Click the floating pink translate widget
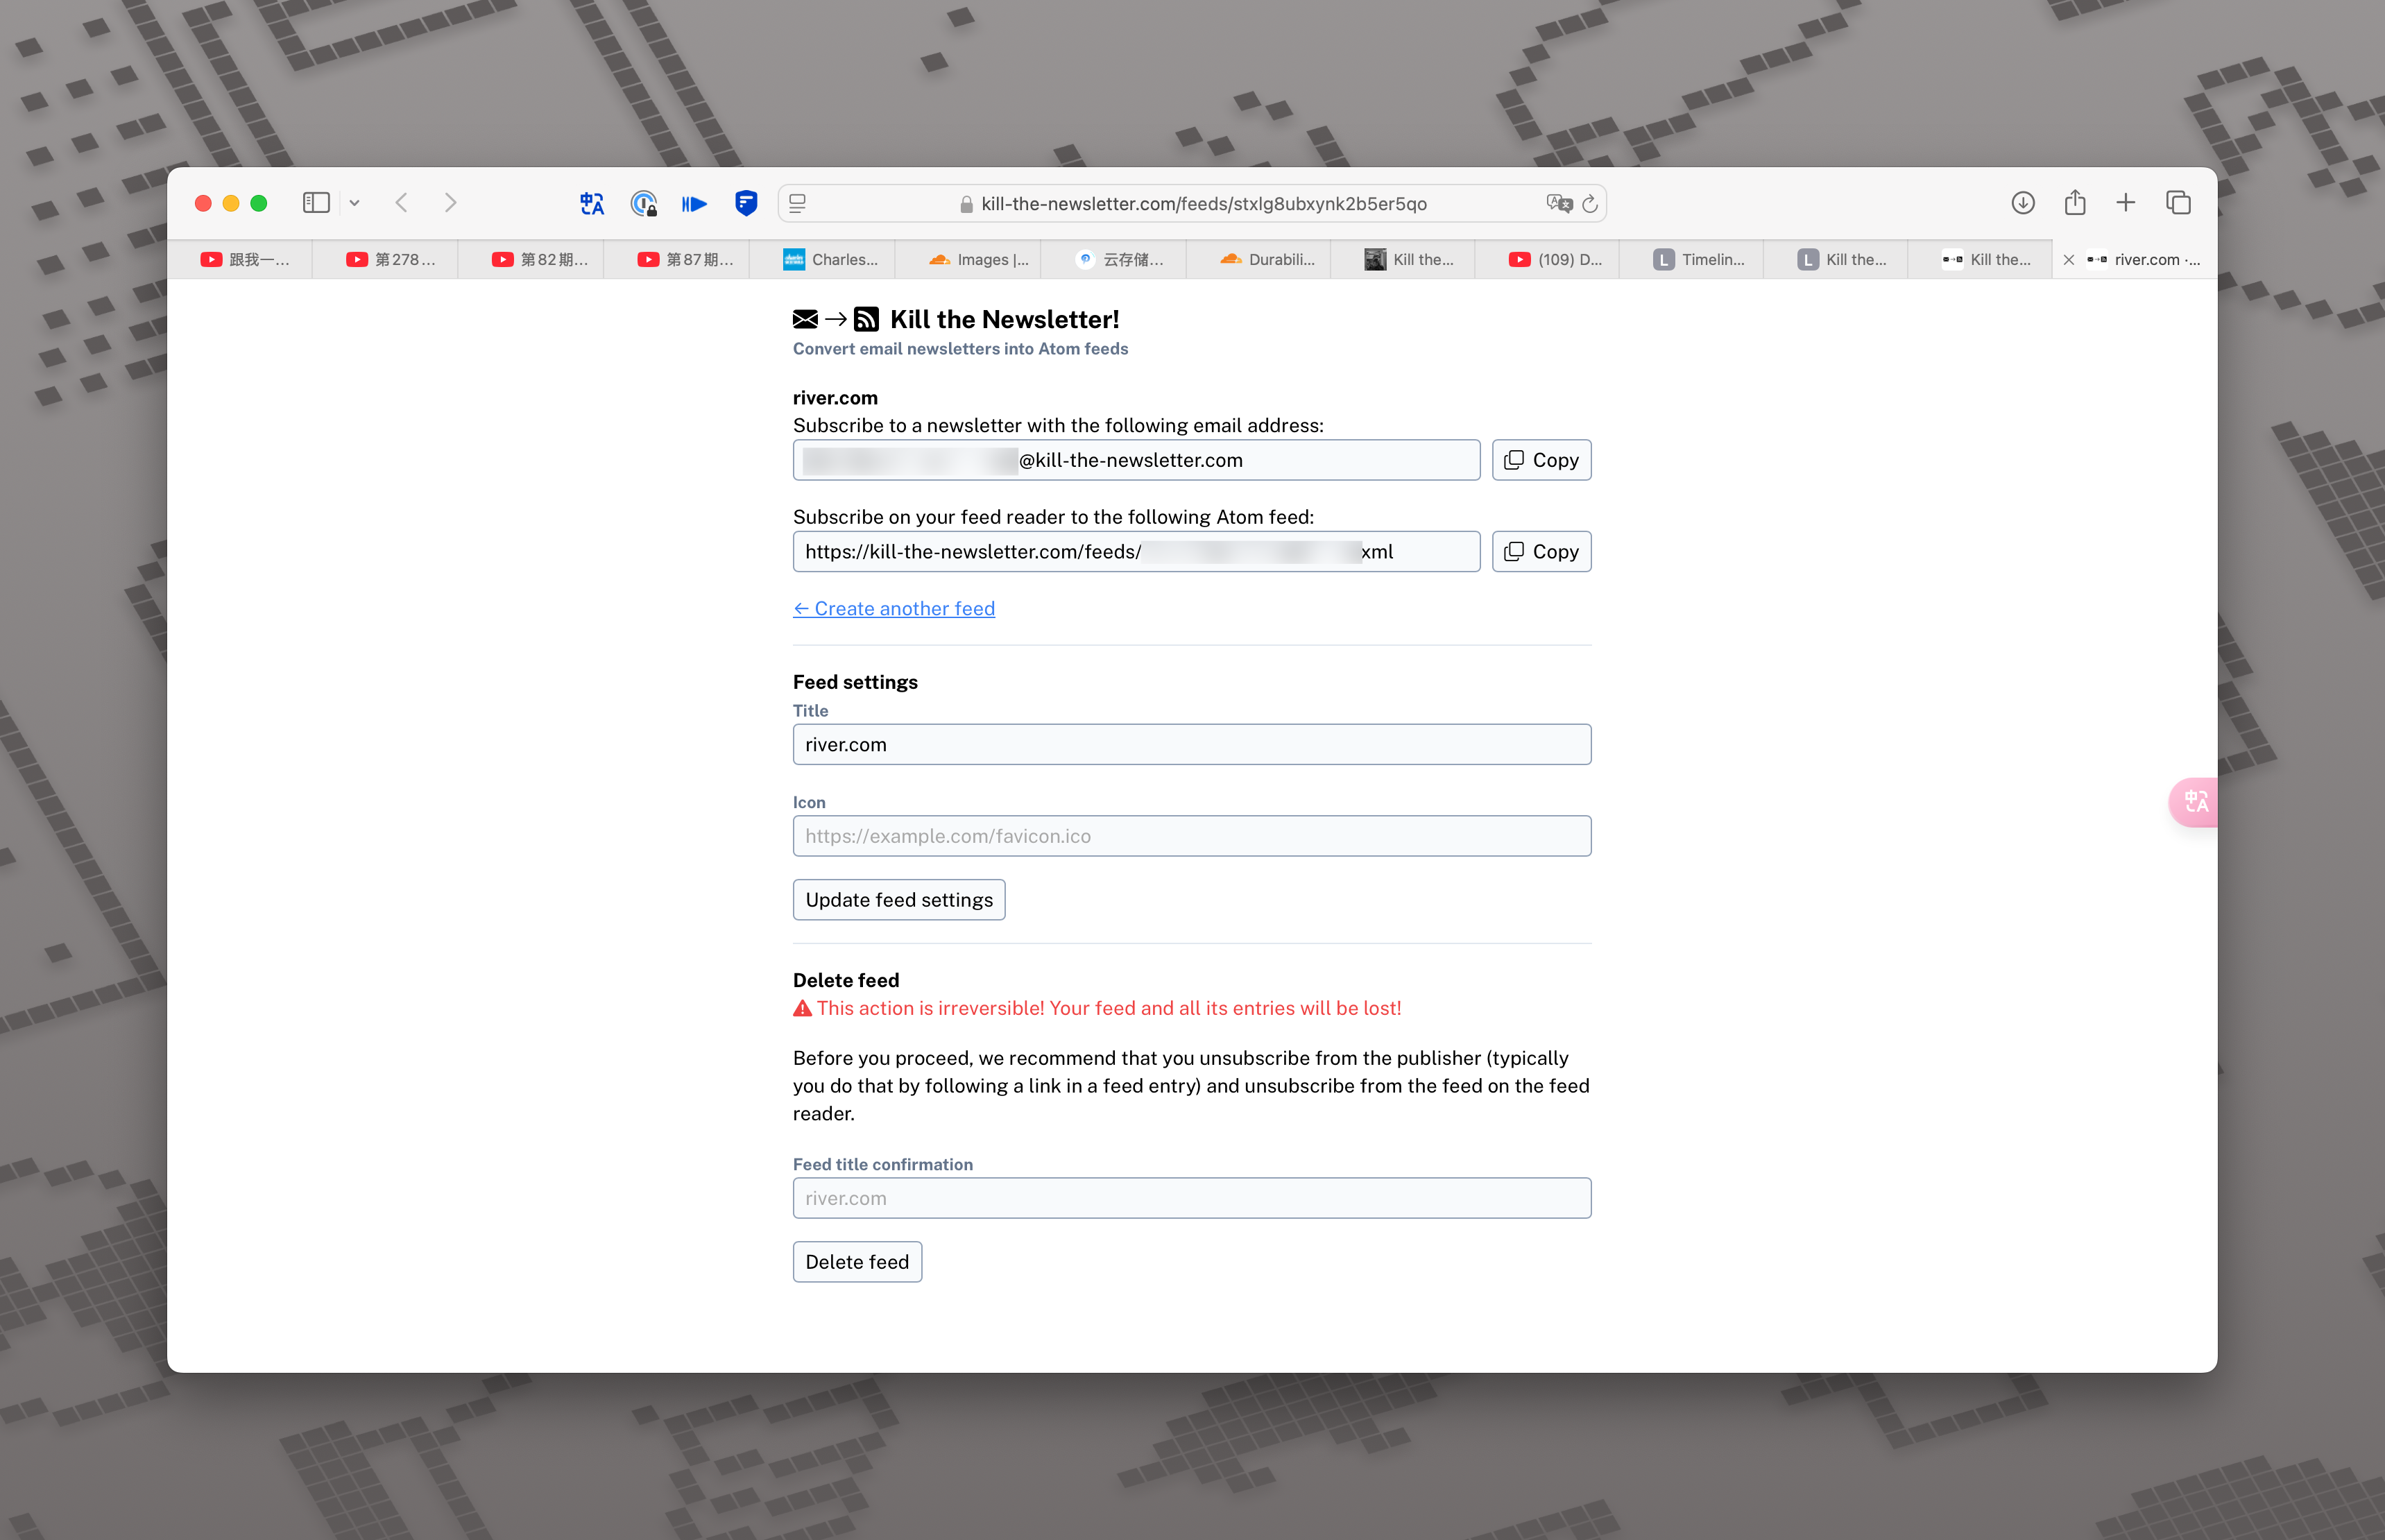Viewport: 2385px width, 1540px height. click(x=2194, y=802)
